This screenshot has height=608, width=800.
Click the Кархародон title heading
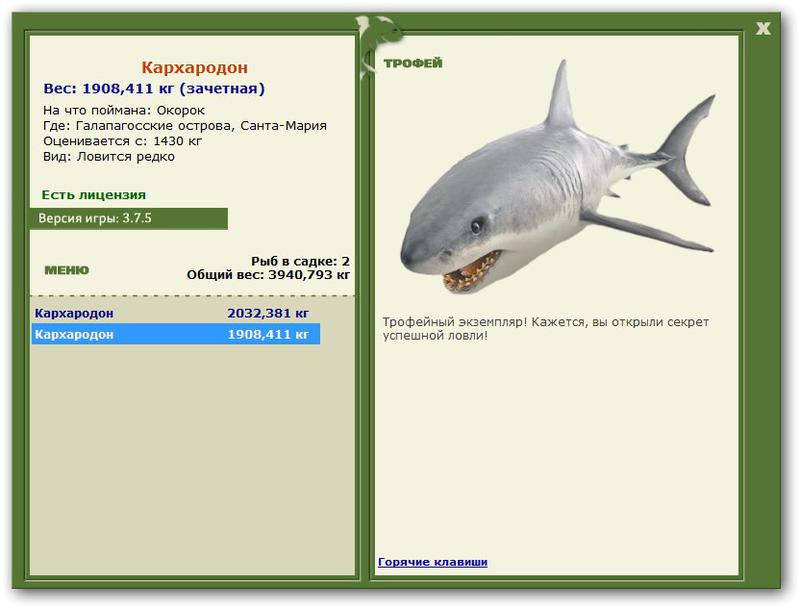pos(194,67)
